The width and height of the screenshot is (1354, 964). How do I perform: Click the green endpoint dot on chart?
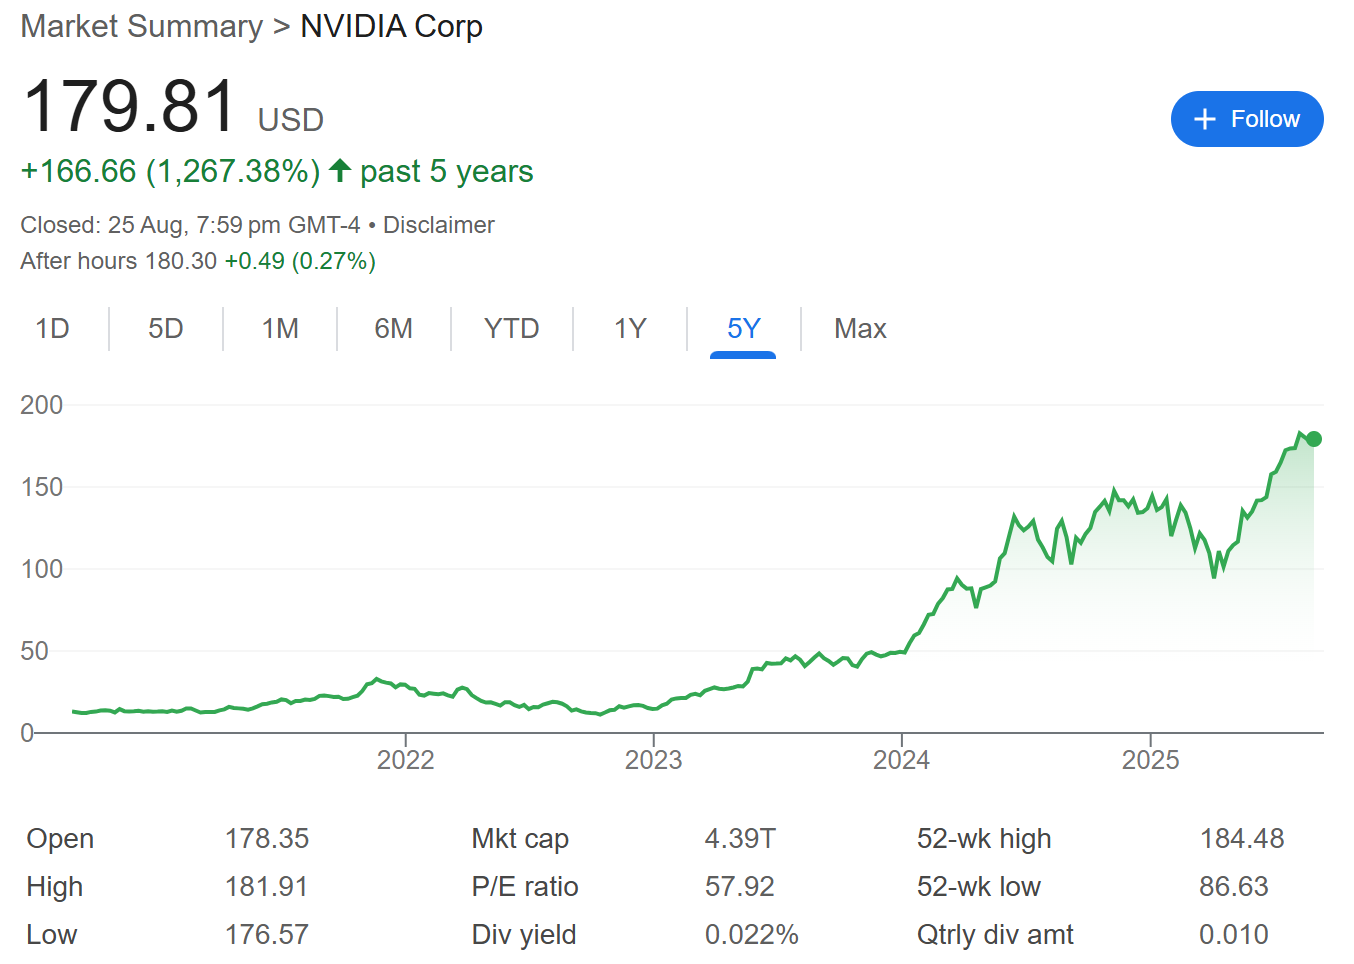click(x=1314, y=439)
